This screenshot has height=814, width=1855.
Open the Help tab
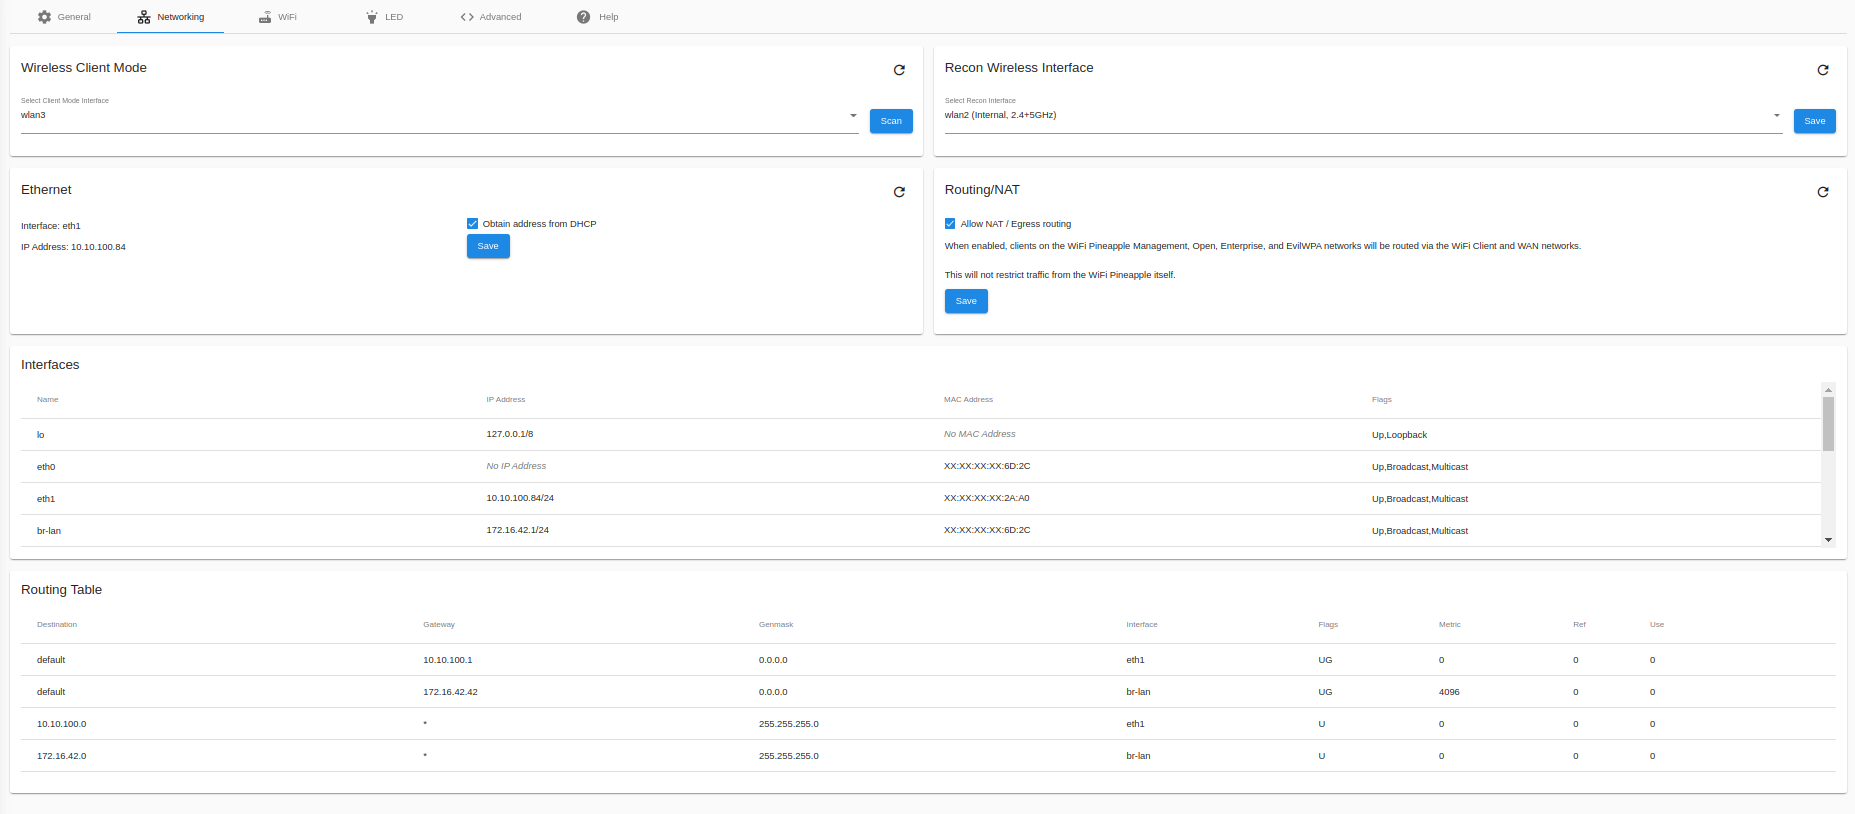pyautogui.click(x=597, y=17)
